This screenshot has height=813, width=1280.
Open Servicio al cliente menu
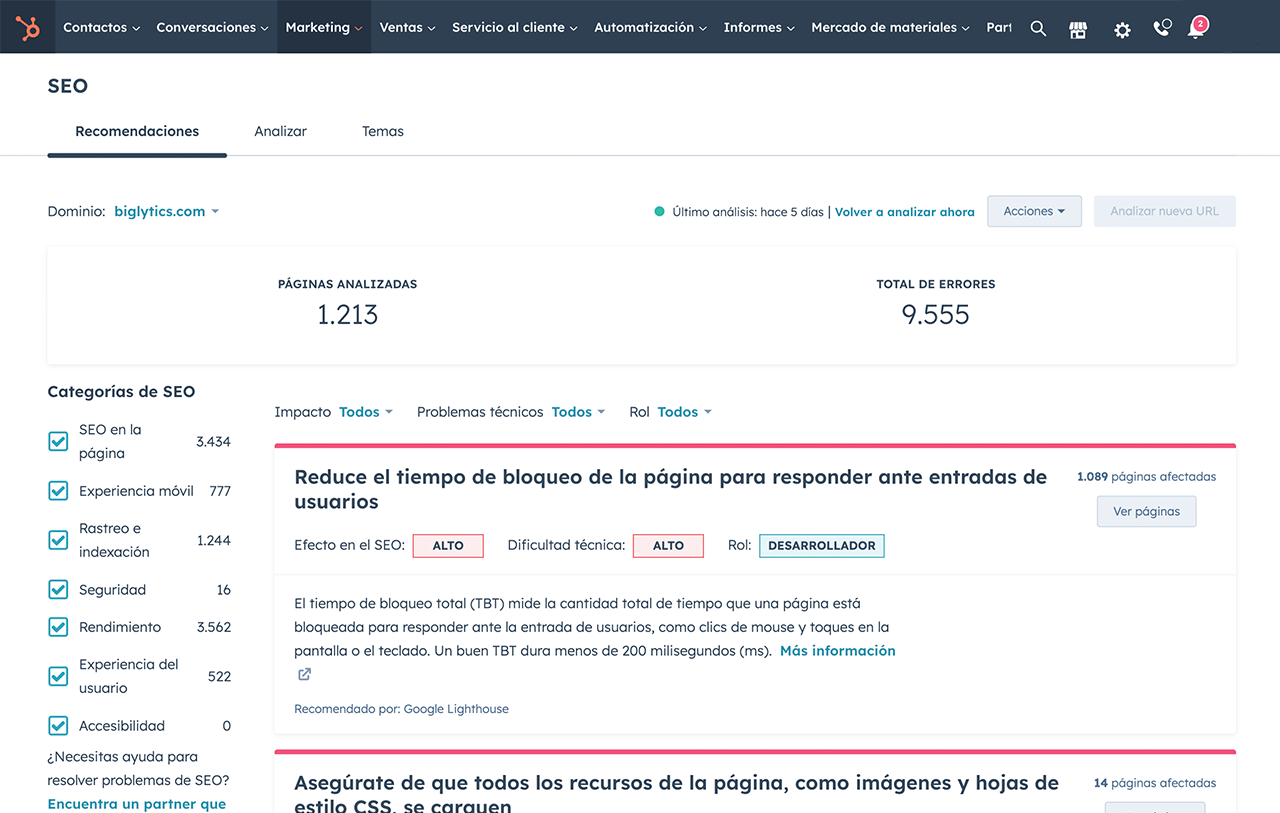515,28
